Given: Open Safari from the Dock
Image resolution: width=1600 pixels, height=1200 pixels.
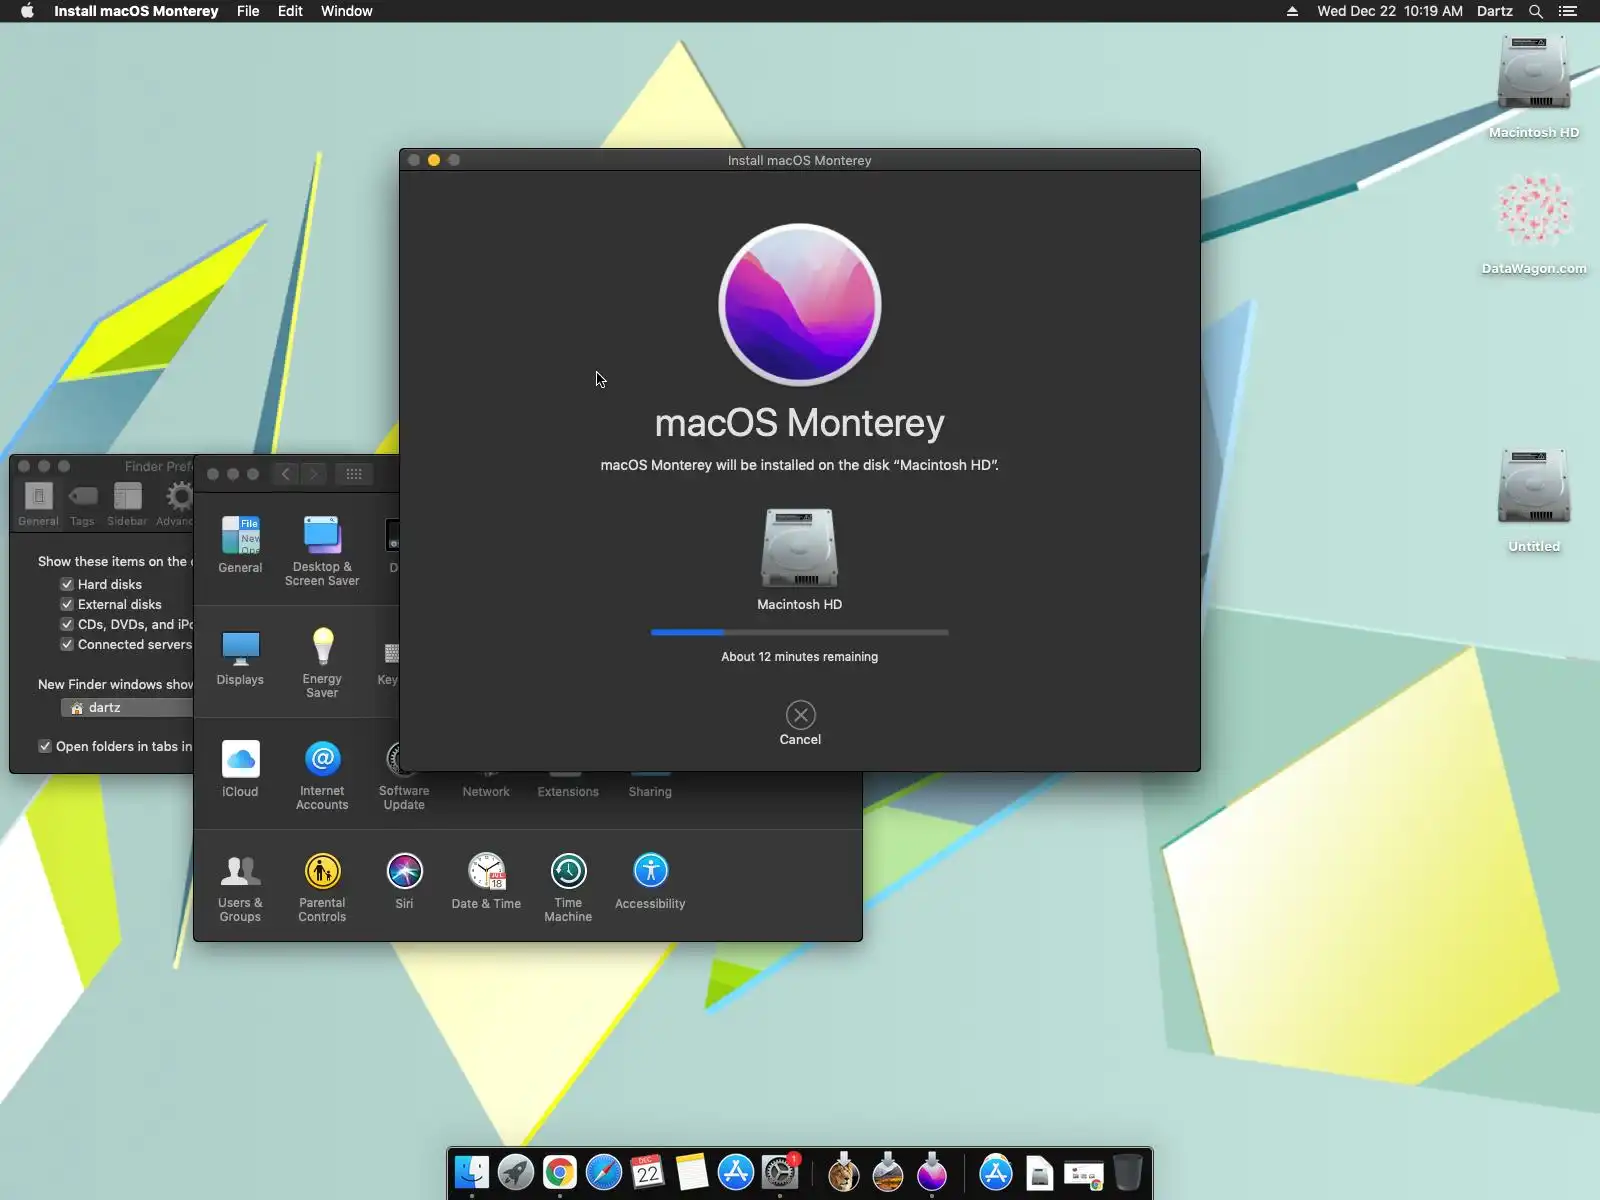Looking at the screenshot, I should pos(604,1172).
